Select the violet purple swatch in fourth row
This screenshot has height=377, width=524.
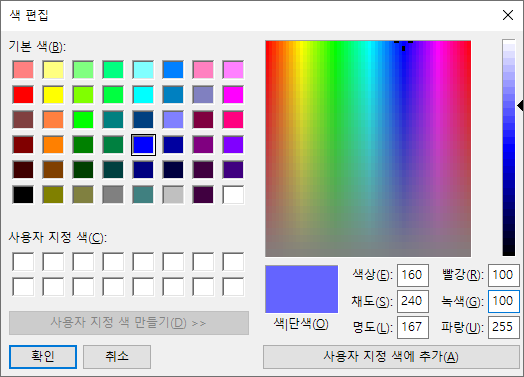click(233, 145)
